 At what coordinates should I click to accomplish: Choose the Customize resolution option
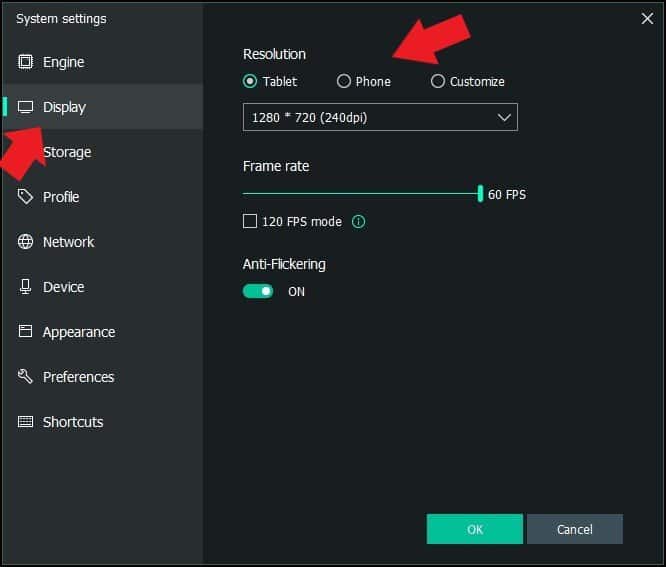coord(438,82)
